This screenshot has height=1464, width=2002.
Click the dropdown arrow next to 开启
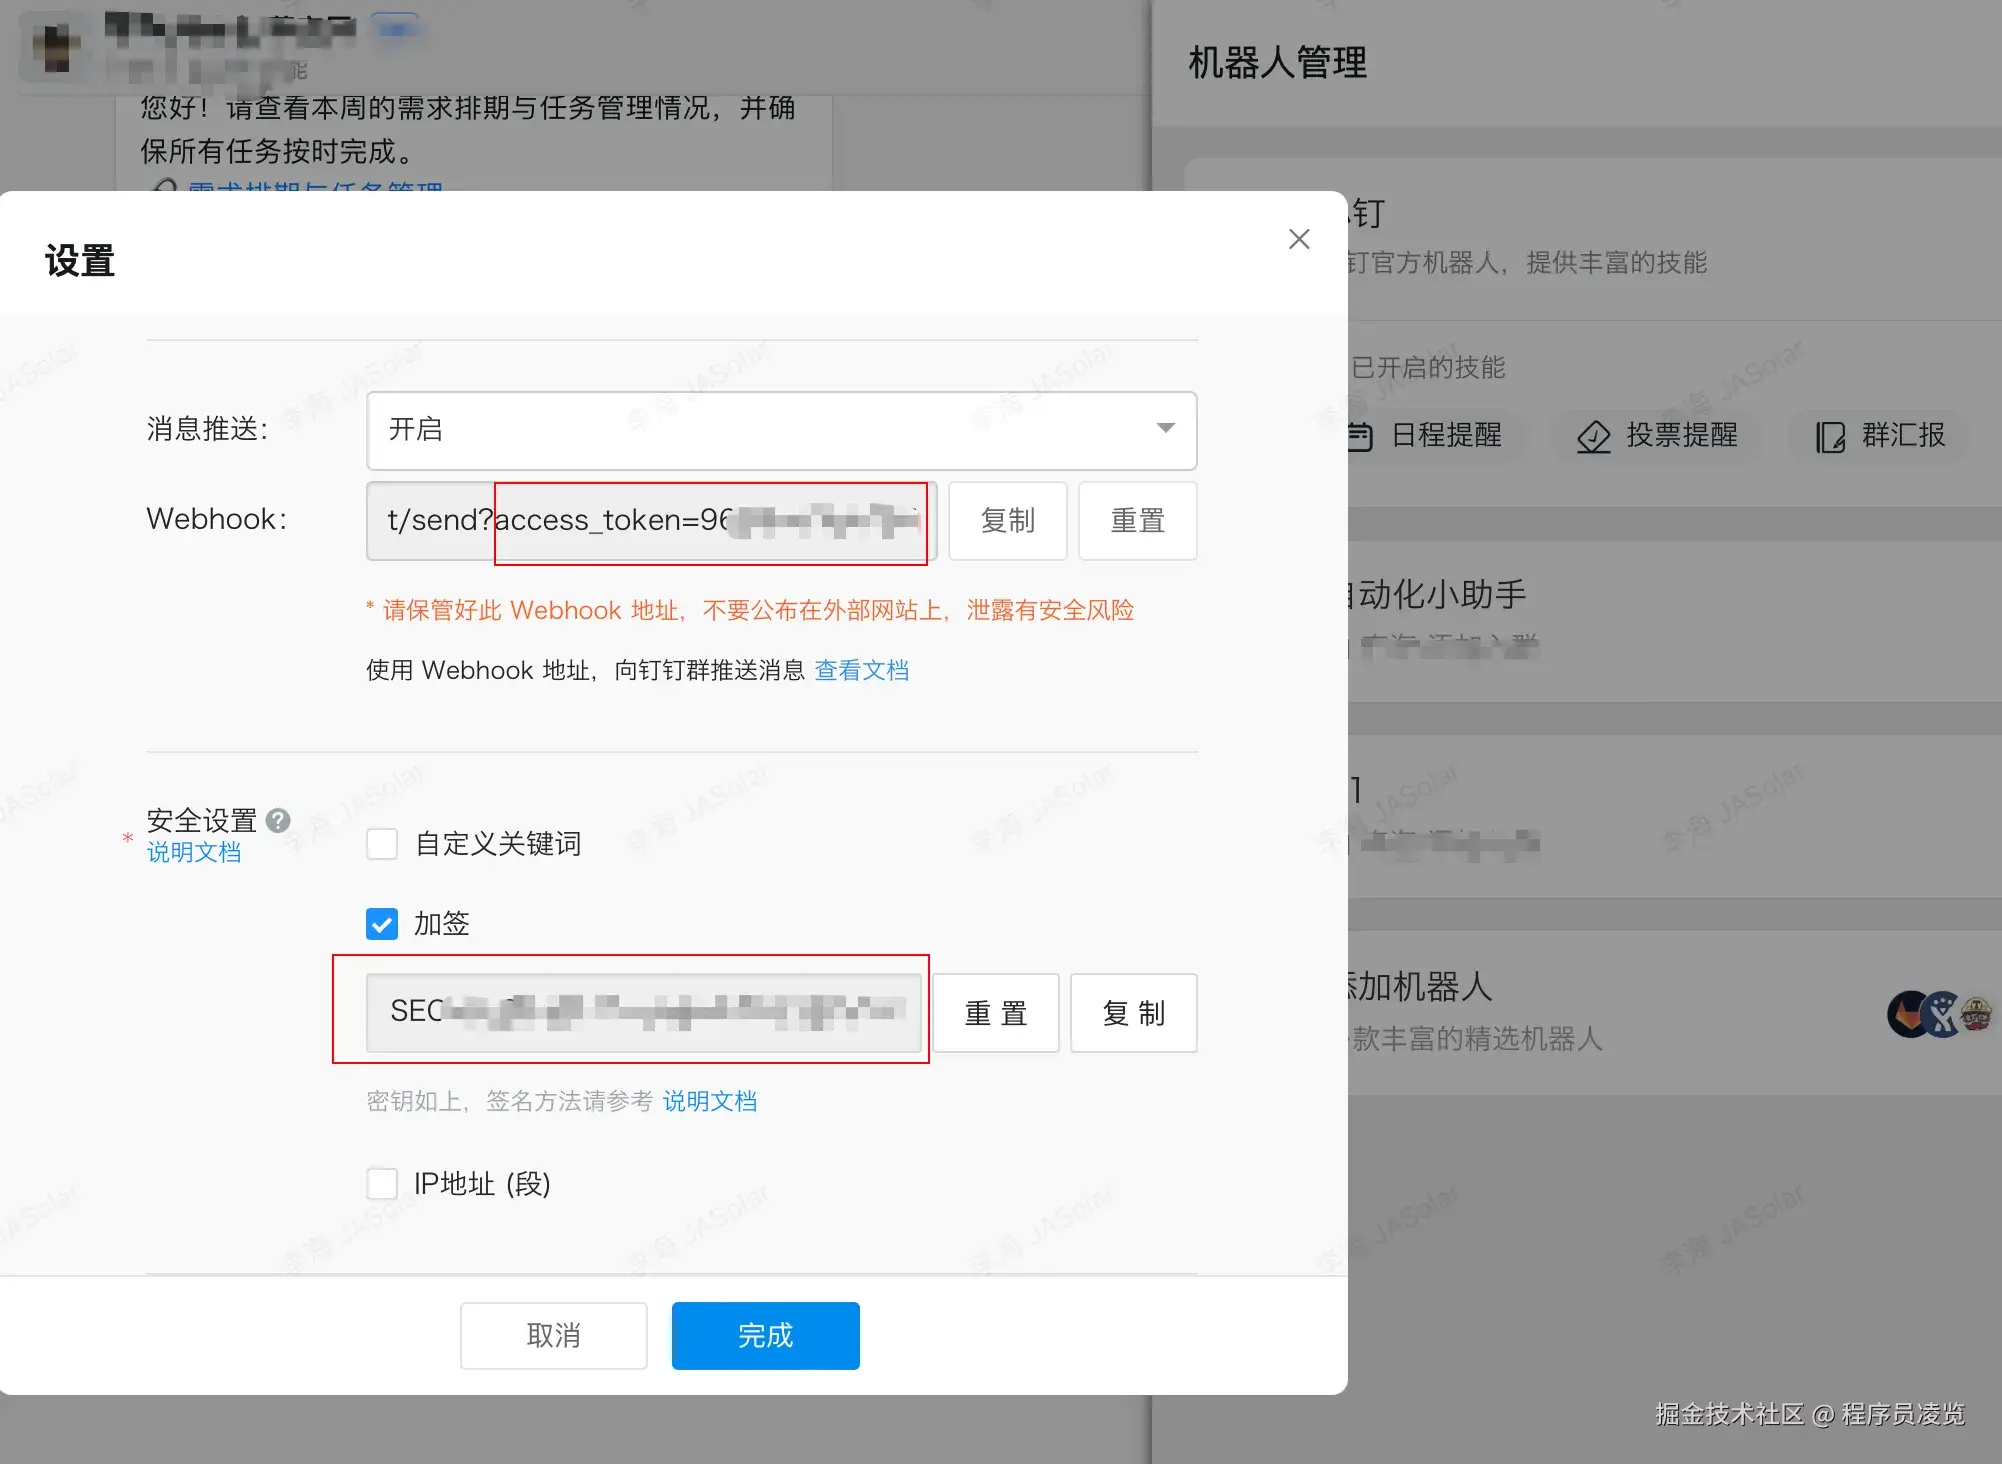point(1165,428)
